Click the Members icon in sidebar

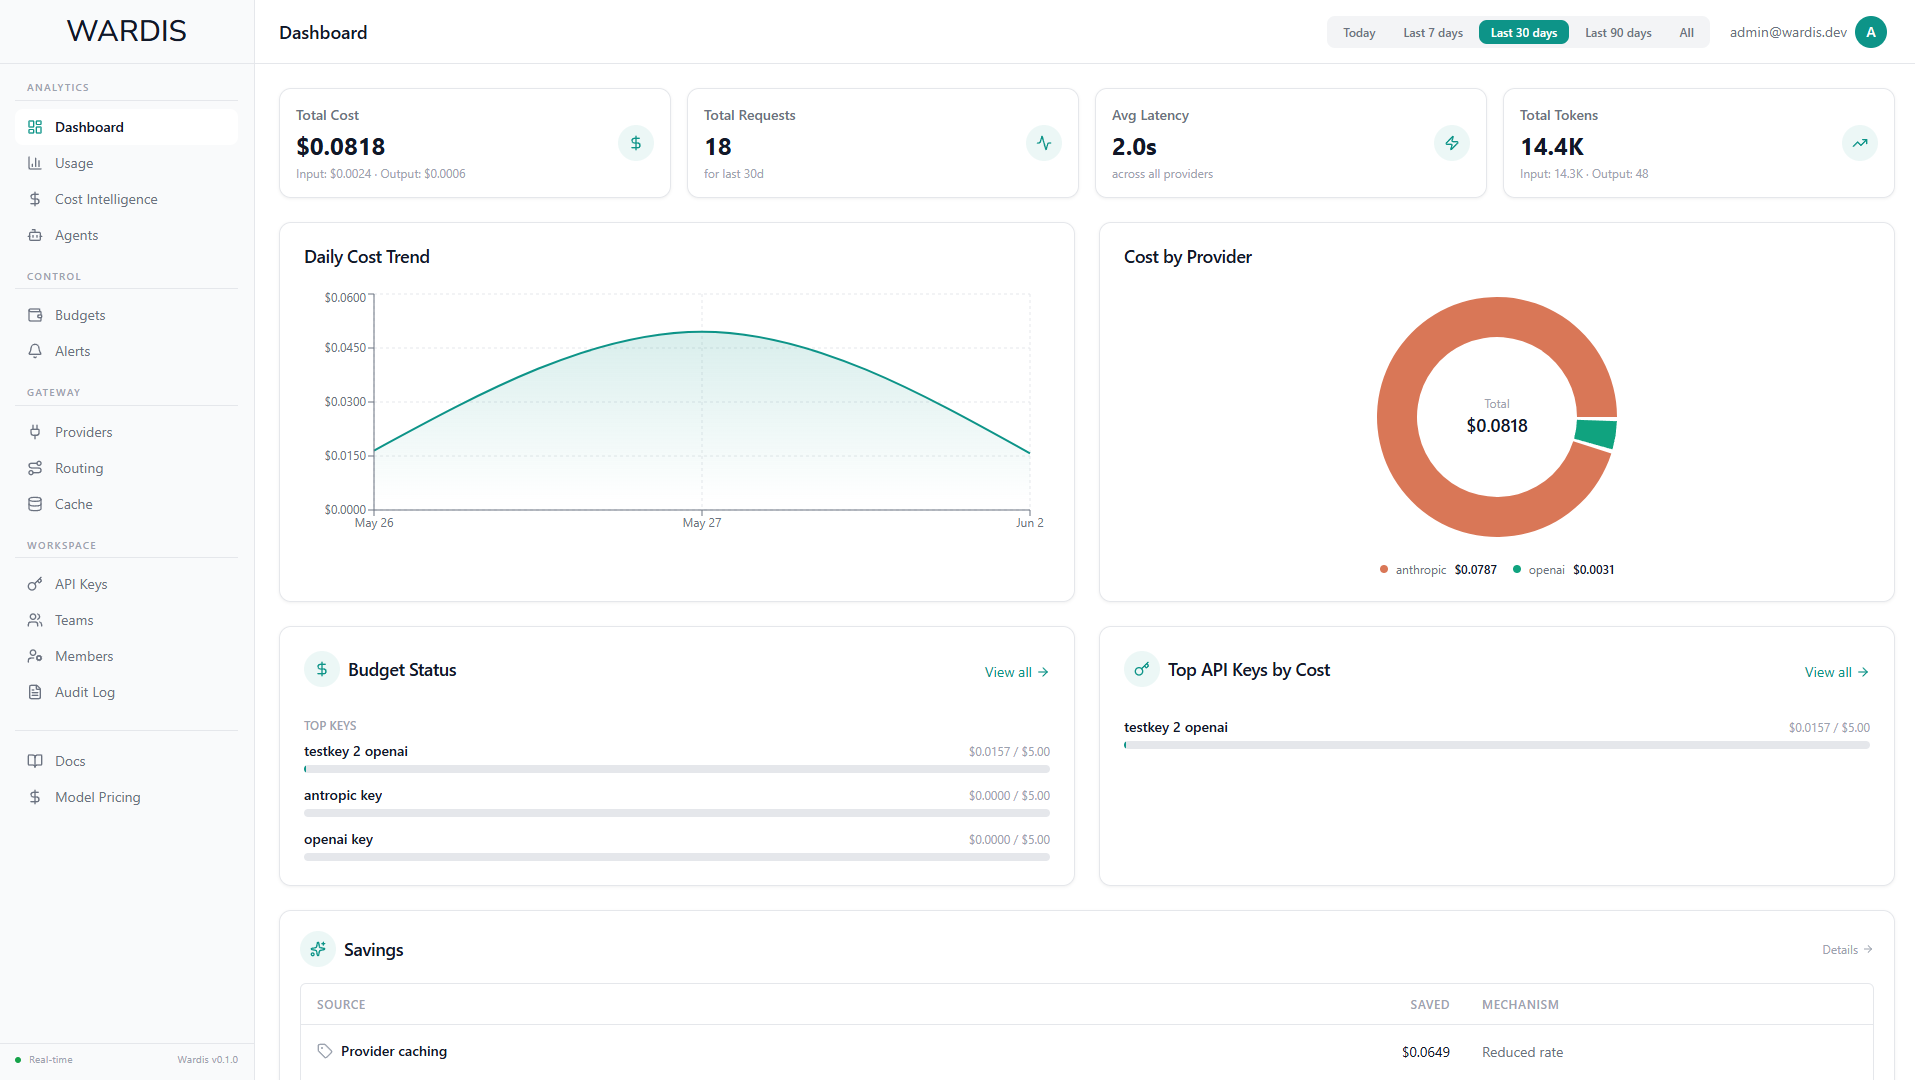35,656
